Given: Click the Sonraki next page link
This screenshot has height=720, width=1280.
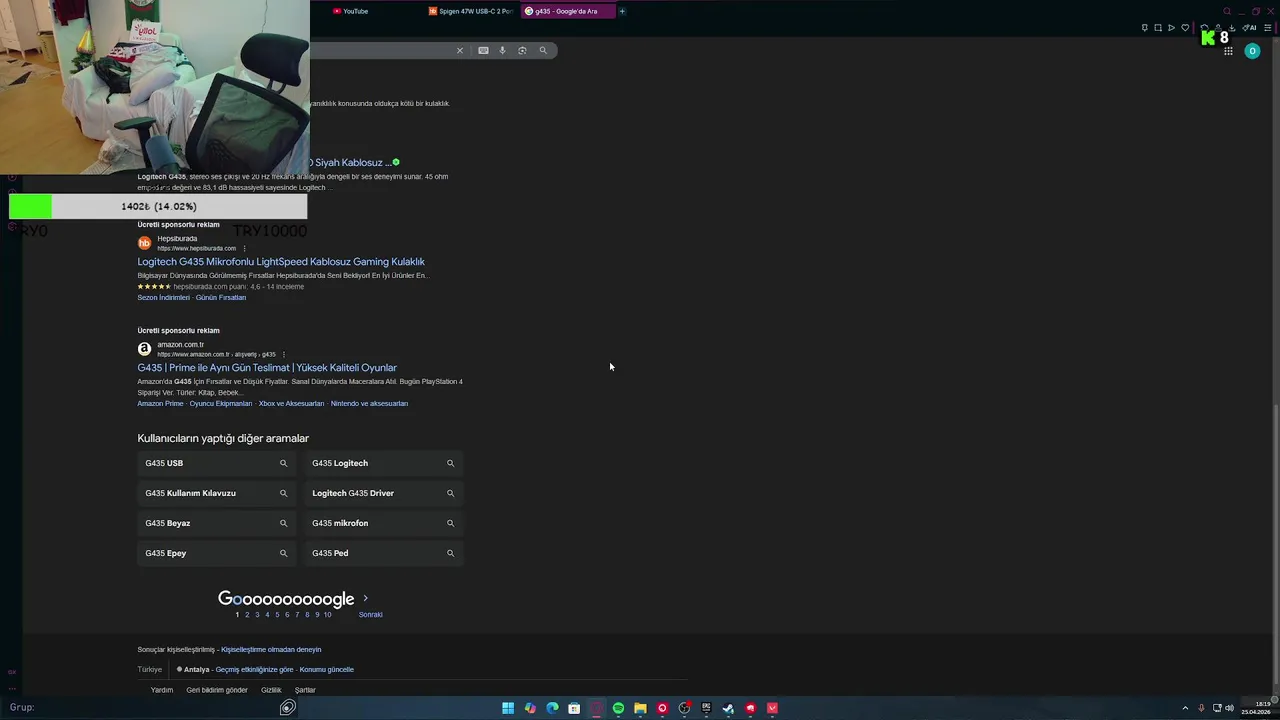Looking at the screenshot, I should (371, 615).
